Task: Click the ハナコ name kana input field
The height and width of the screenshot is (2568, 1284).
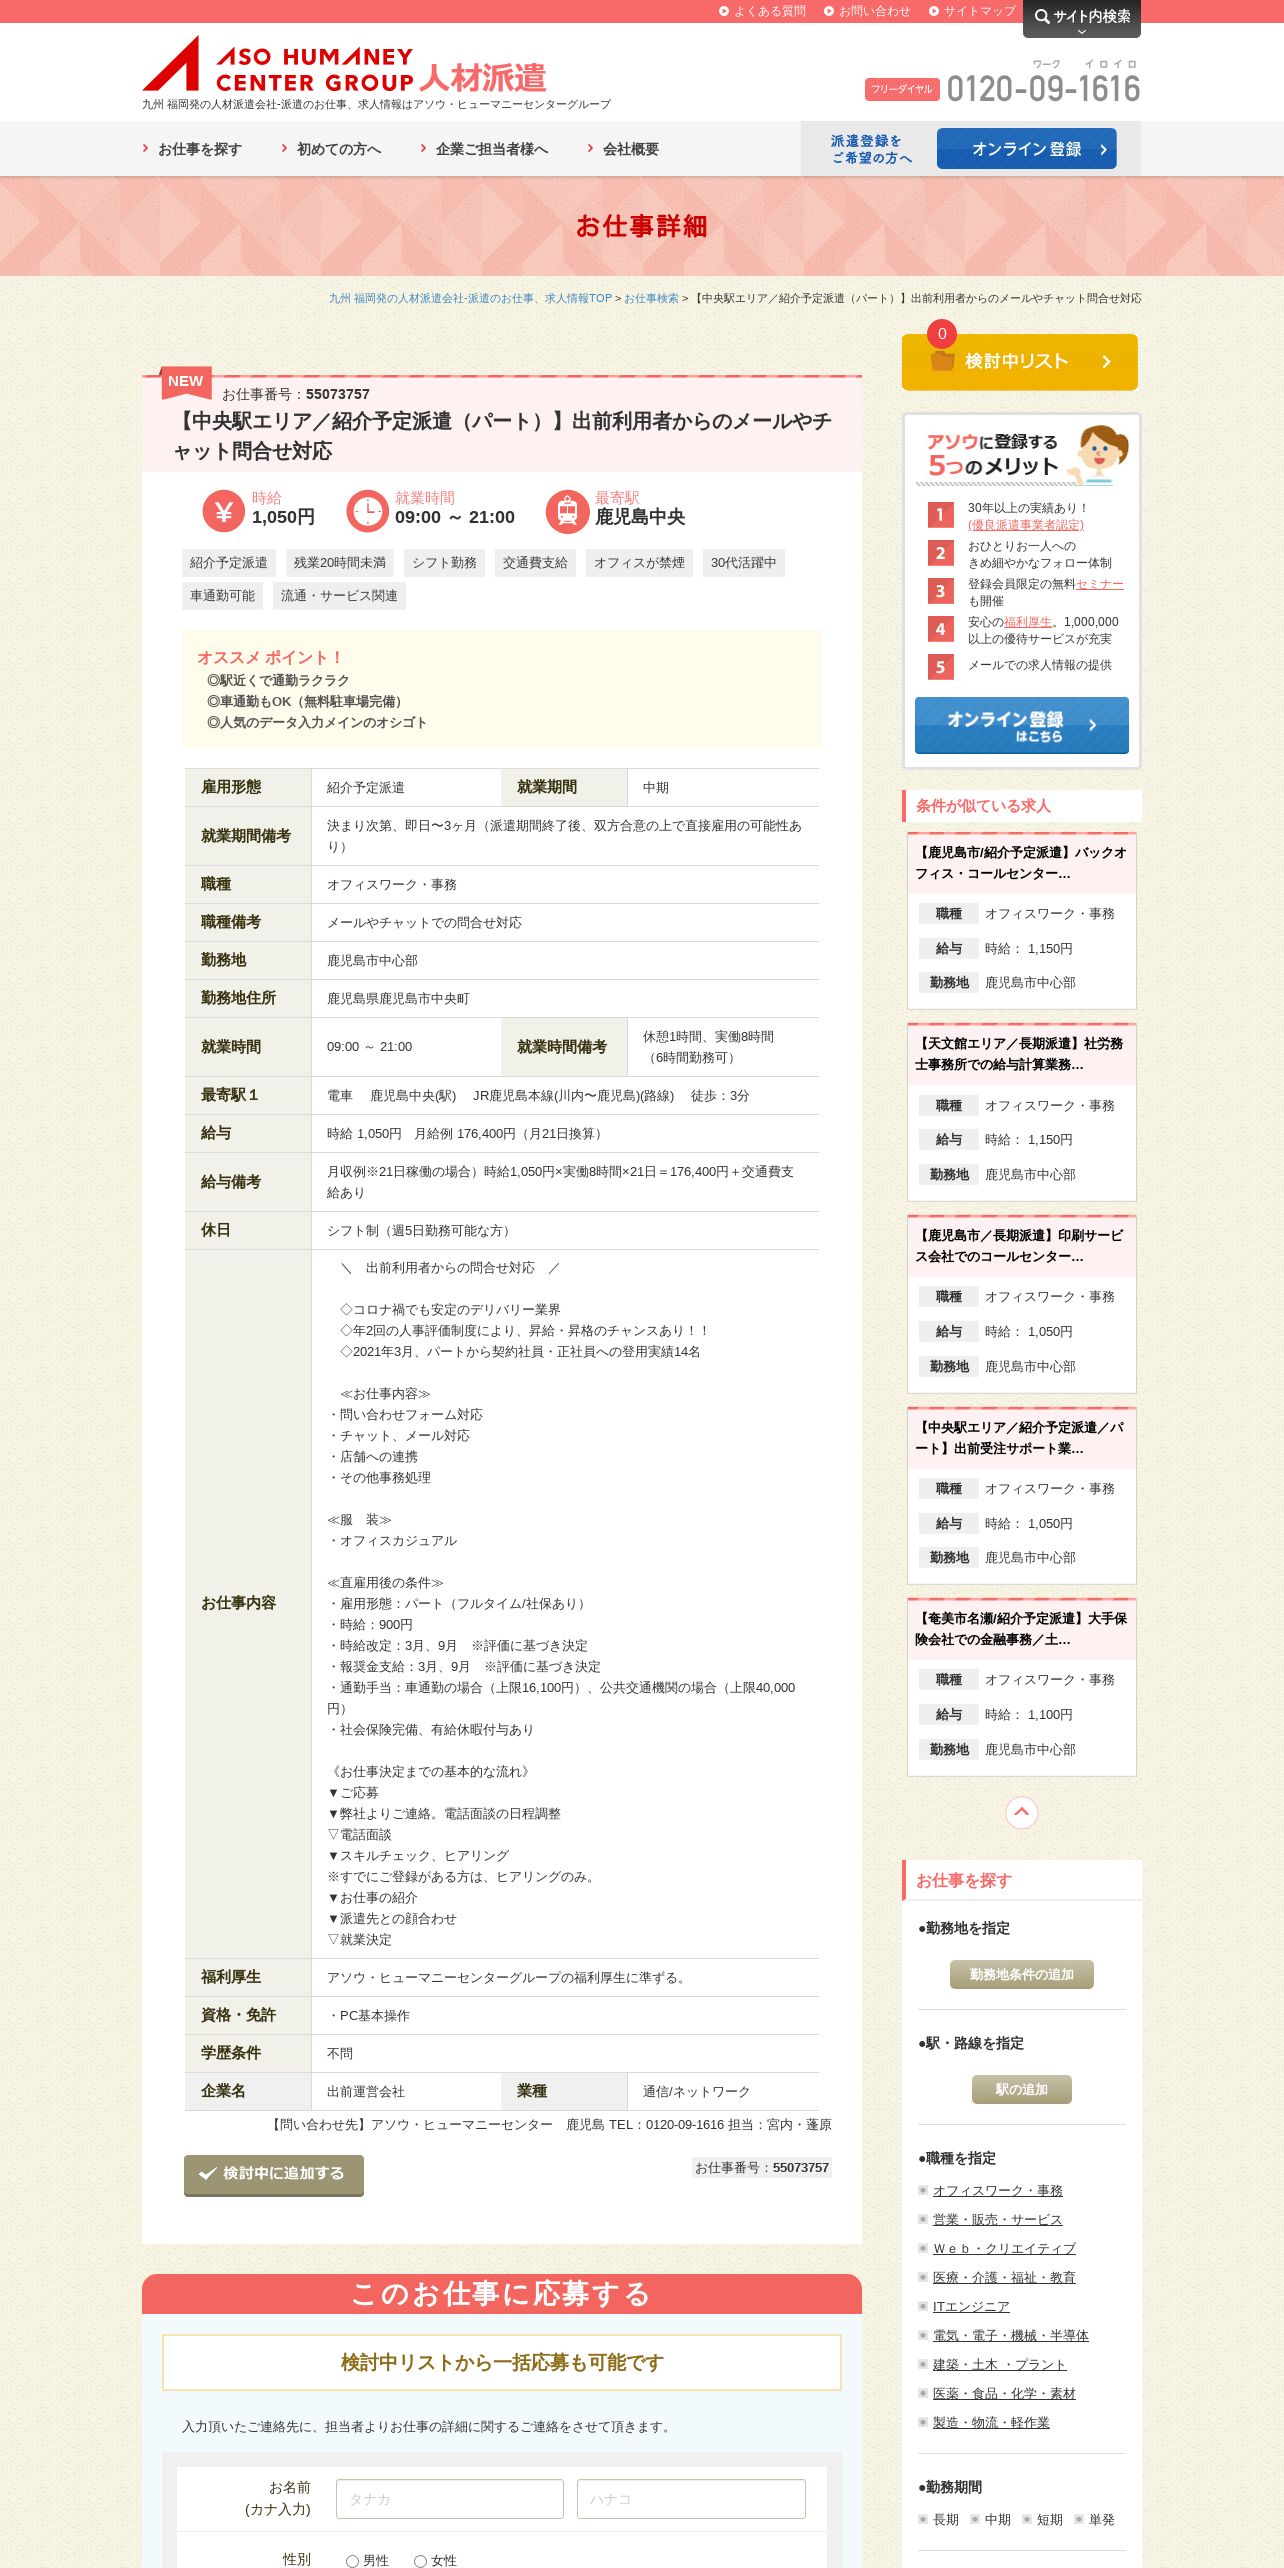Action: 691,2499
